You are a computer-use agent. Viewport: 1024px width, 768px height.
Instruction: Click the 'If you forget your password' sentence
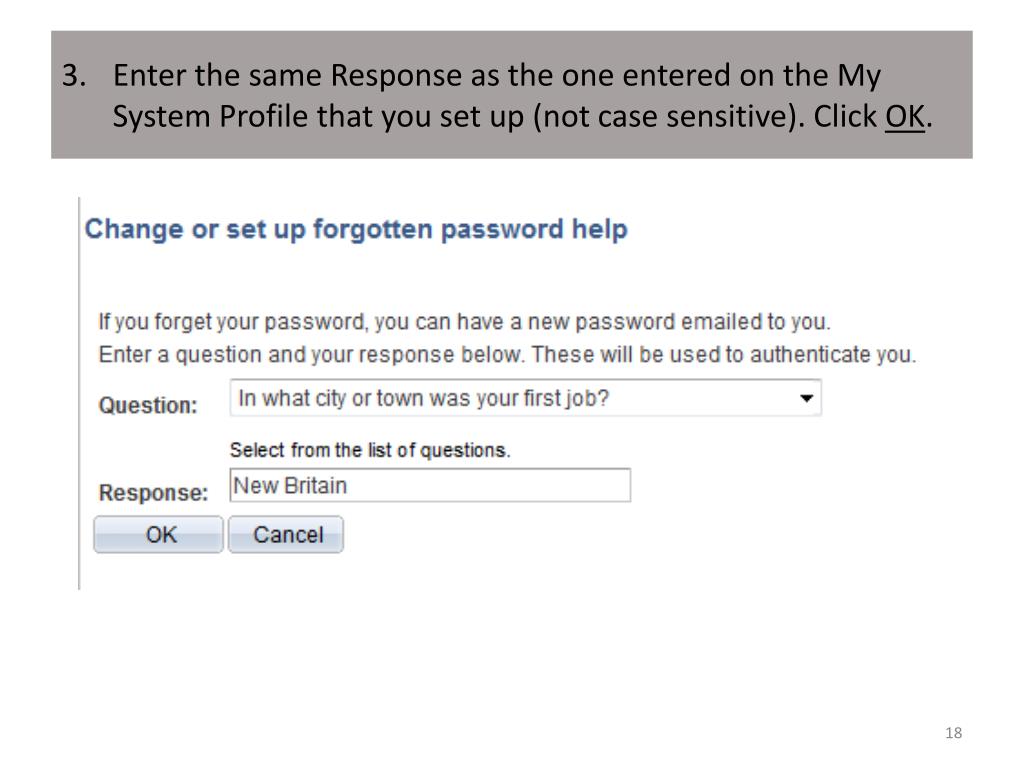pos(464,322)
